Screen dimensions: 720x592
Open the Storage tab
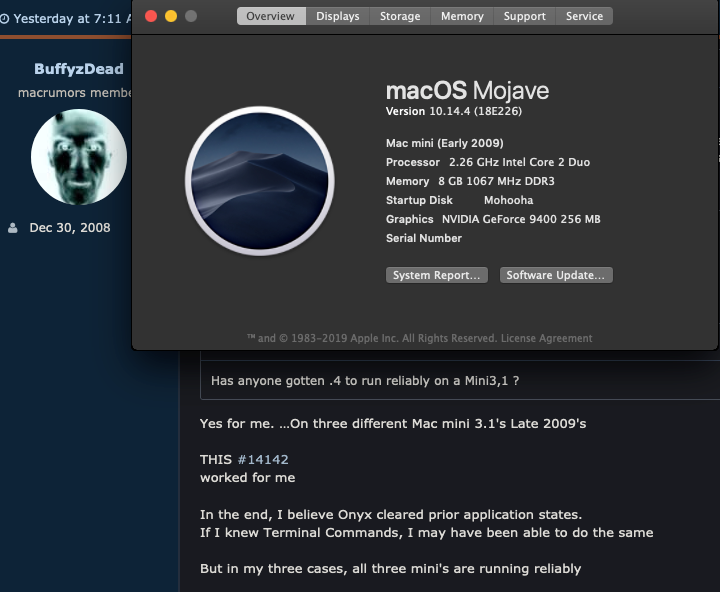[x=400, y=16]
